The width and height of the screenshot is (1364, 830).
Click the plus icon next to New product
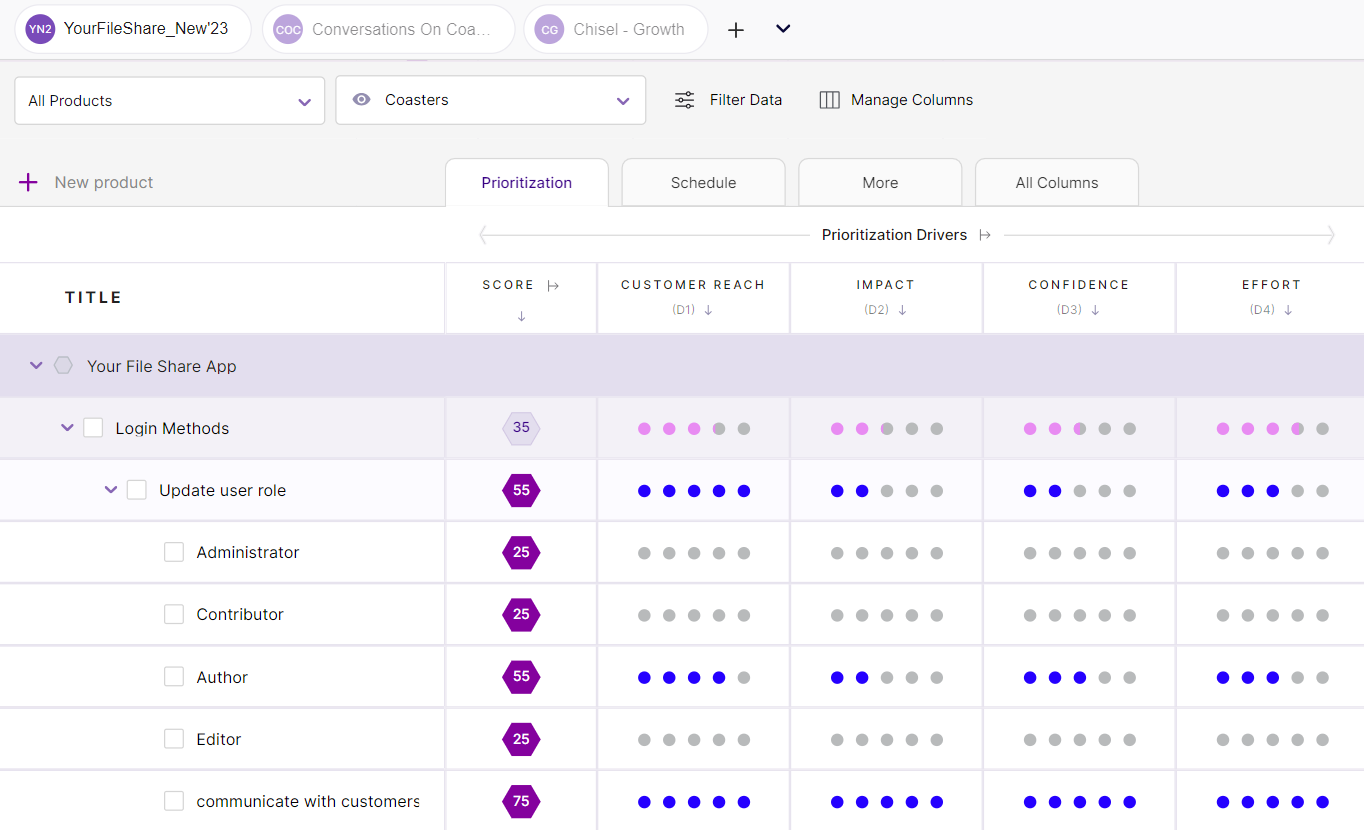click(28, 182)
